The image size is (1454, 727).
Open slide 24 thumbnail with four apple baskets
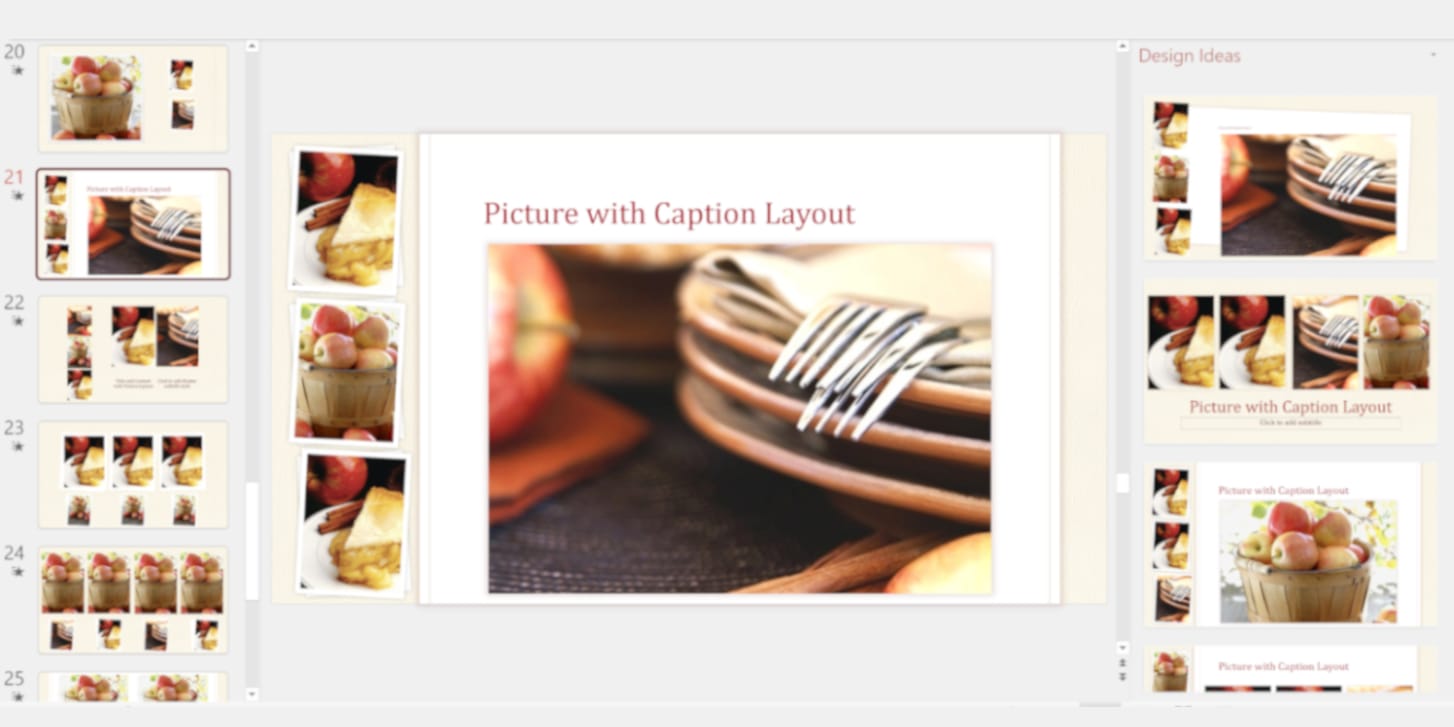tap(133, 600)
